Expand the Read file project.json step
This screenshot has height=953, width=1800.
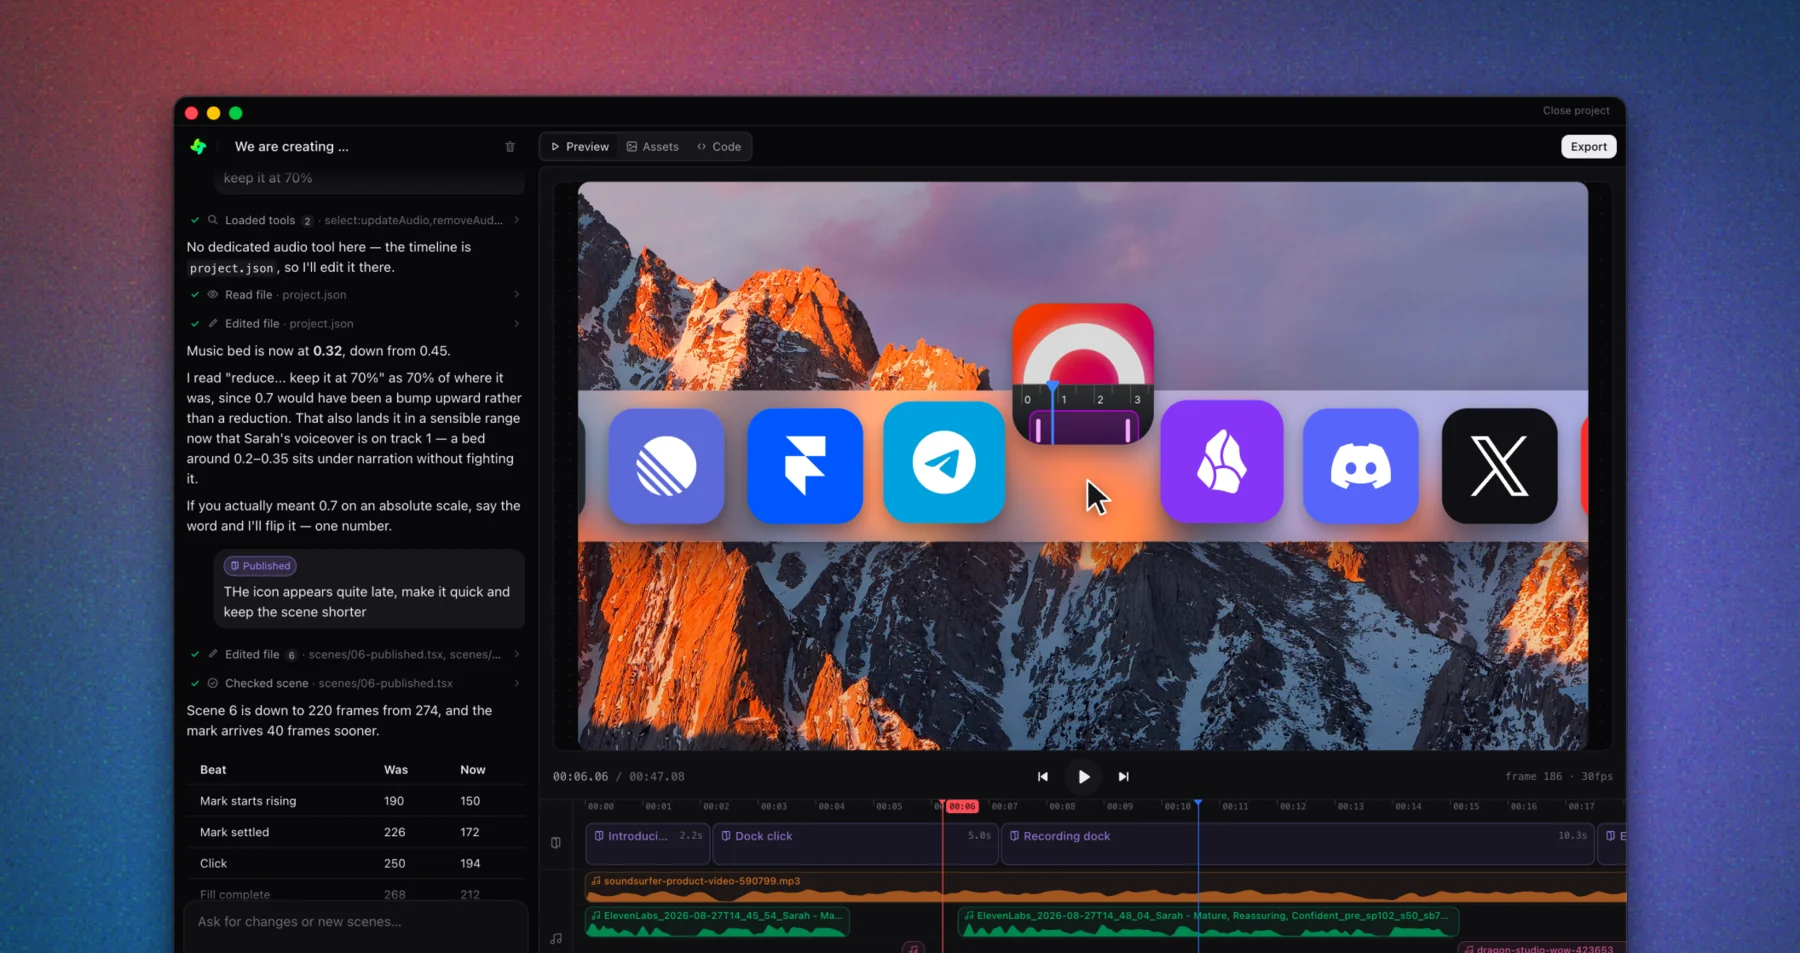(x=355, y=295)
